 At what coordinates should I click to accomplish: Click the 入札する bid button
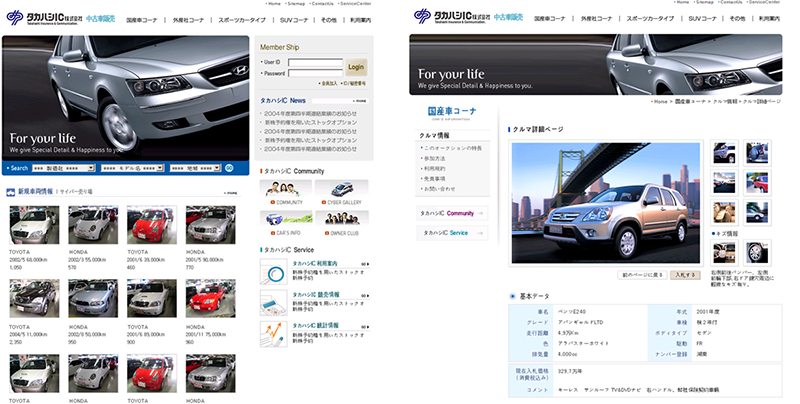tap(685, 275)
